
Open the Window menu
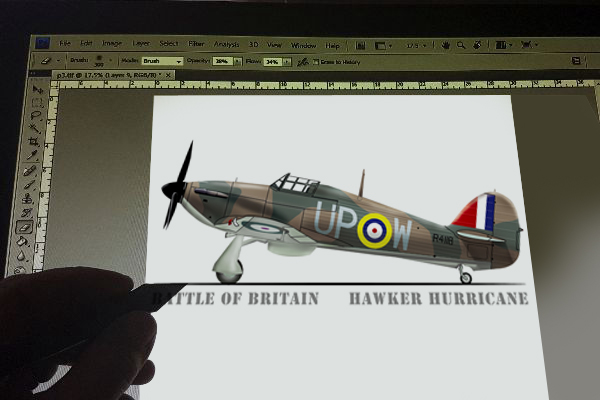[302, 45]
